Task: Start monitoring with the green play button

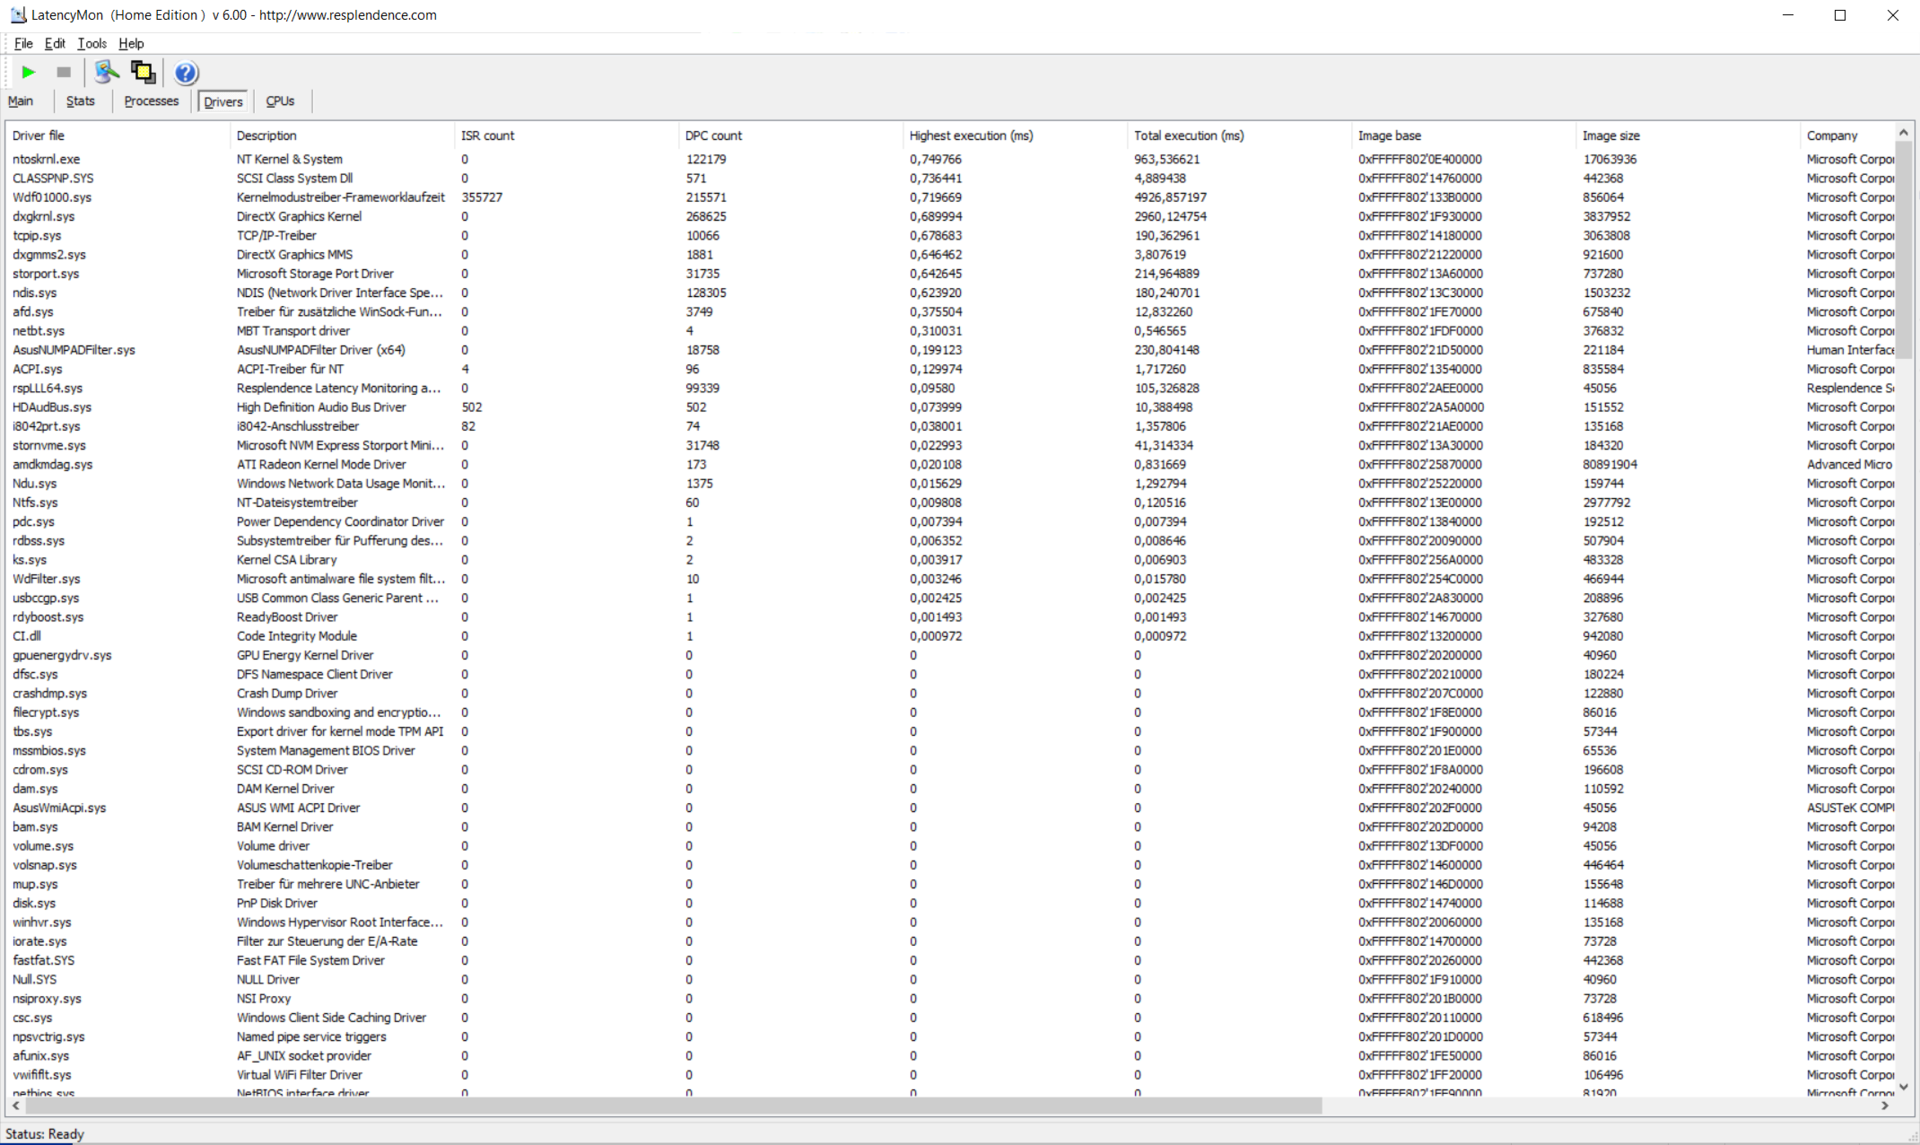Action: [28, 72]
